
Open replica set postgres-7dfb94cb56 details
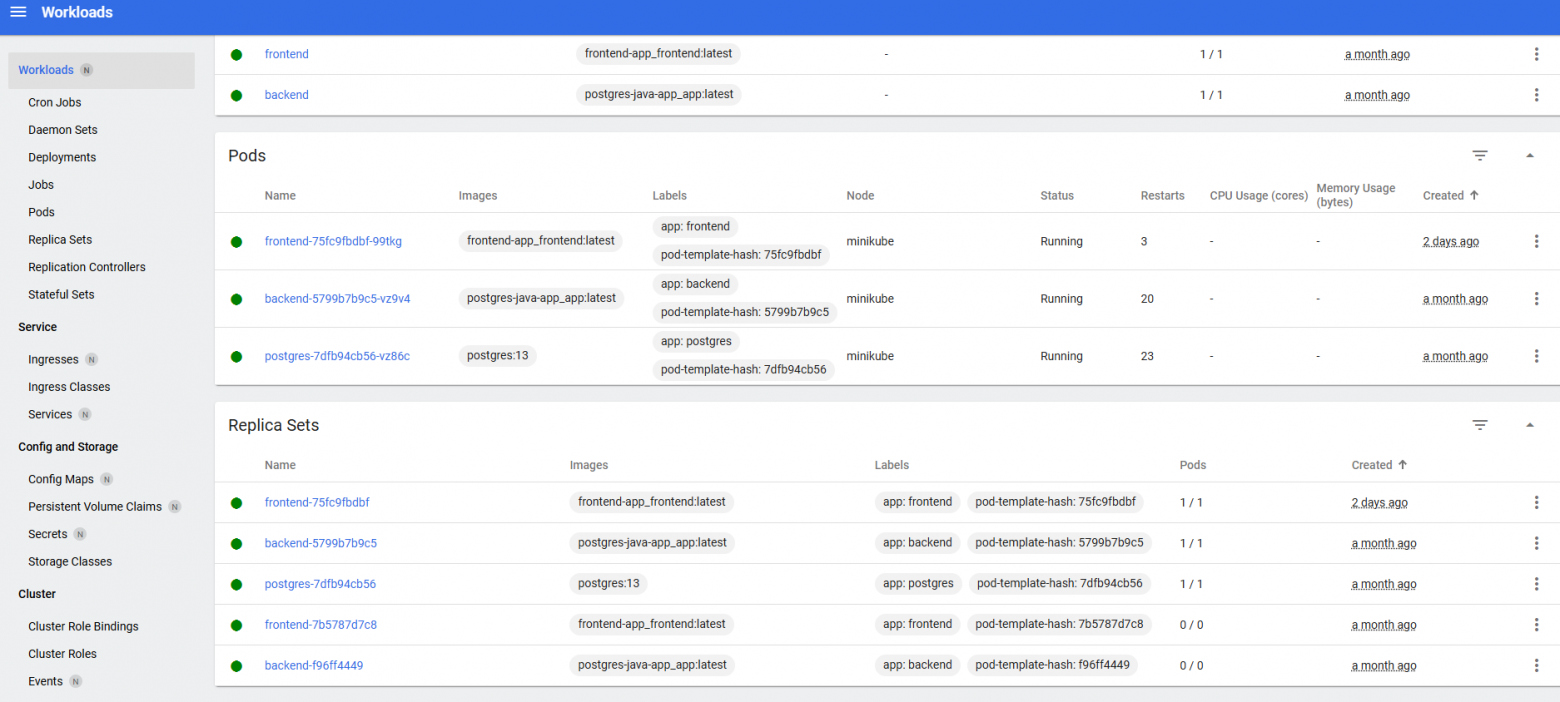320,583
